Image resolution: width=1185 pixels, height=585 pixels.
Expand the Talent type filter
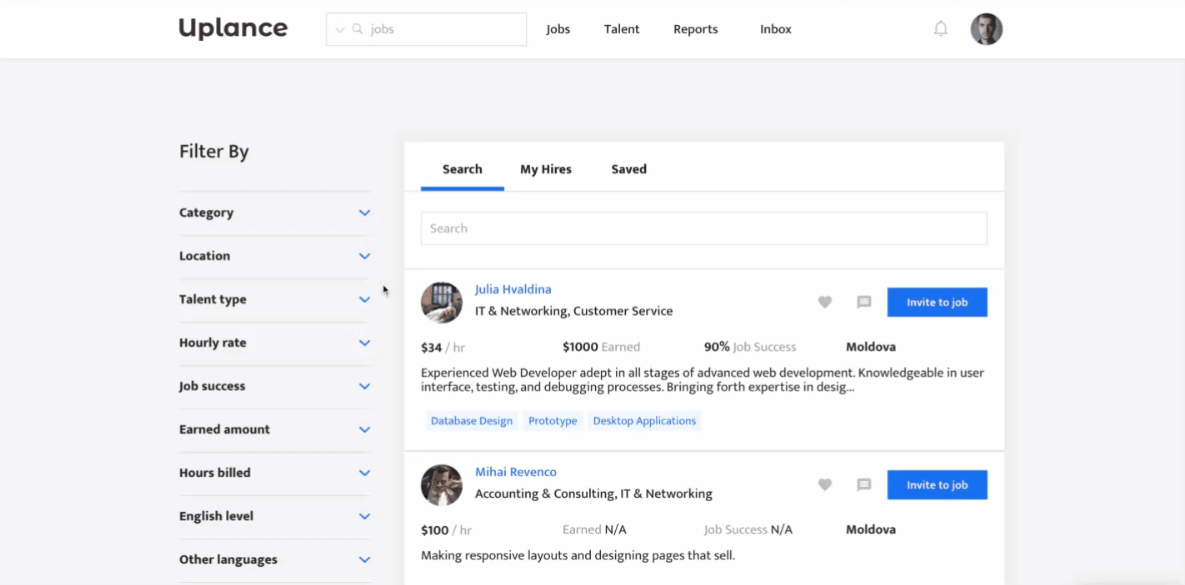tap(364, 300)
